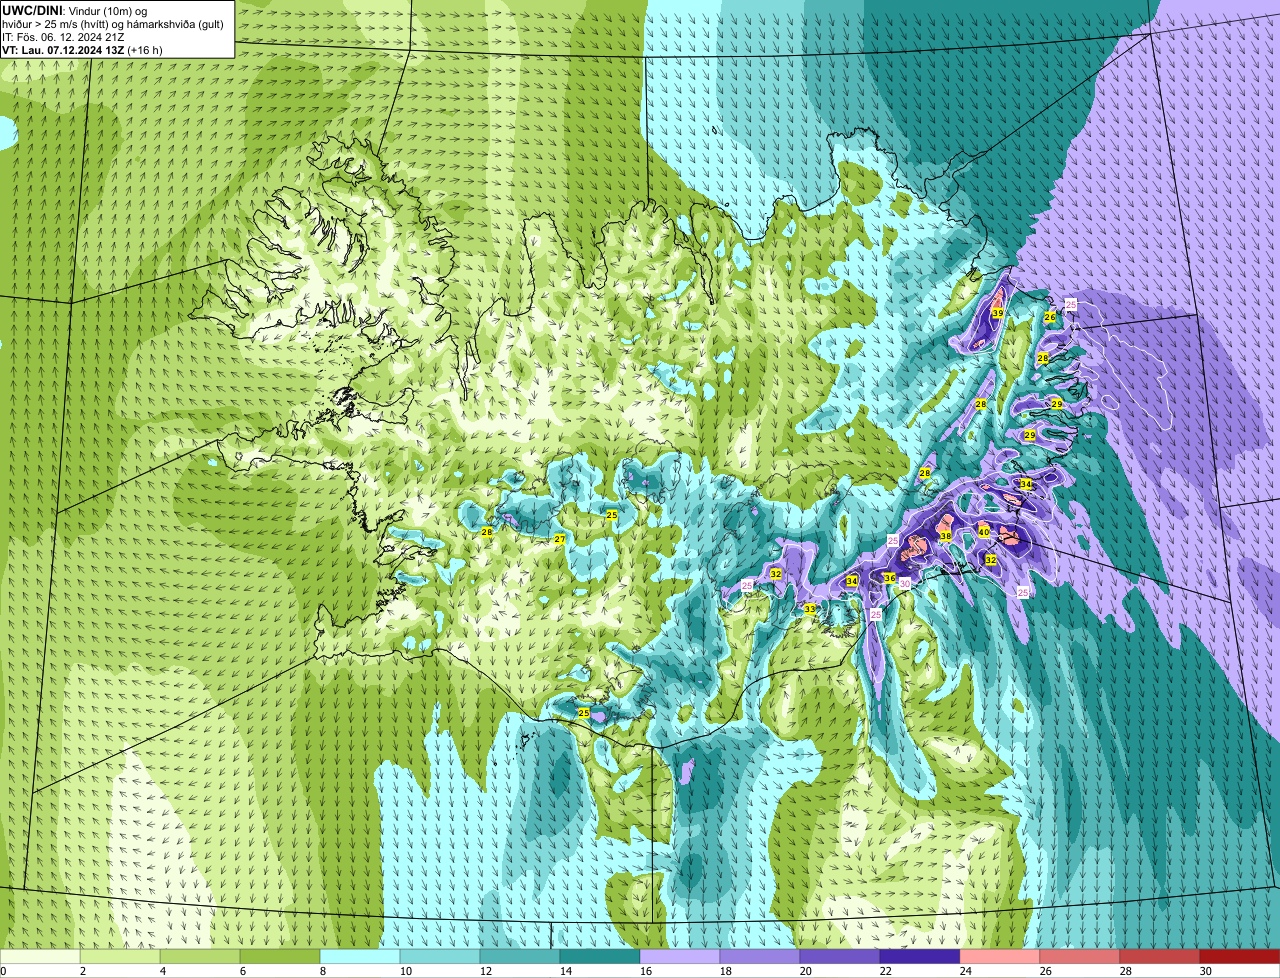The height and width of the screenshot is (978, 1280).
Task: Click the white 30 gust contour label
Action: pos(904,583)
